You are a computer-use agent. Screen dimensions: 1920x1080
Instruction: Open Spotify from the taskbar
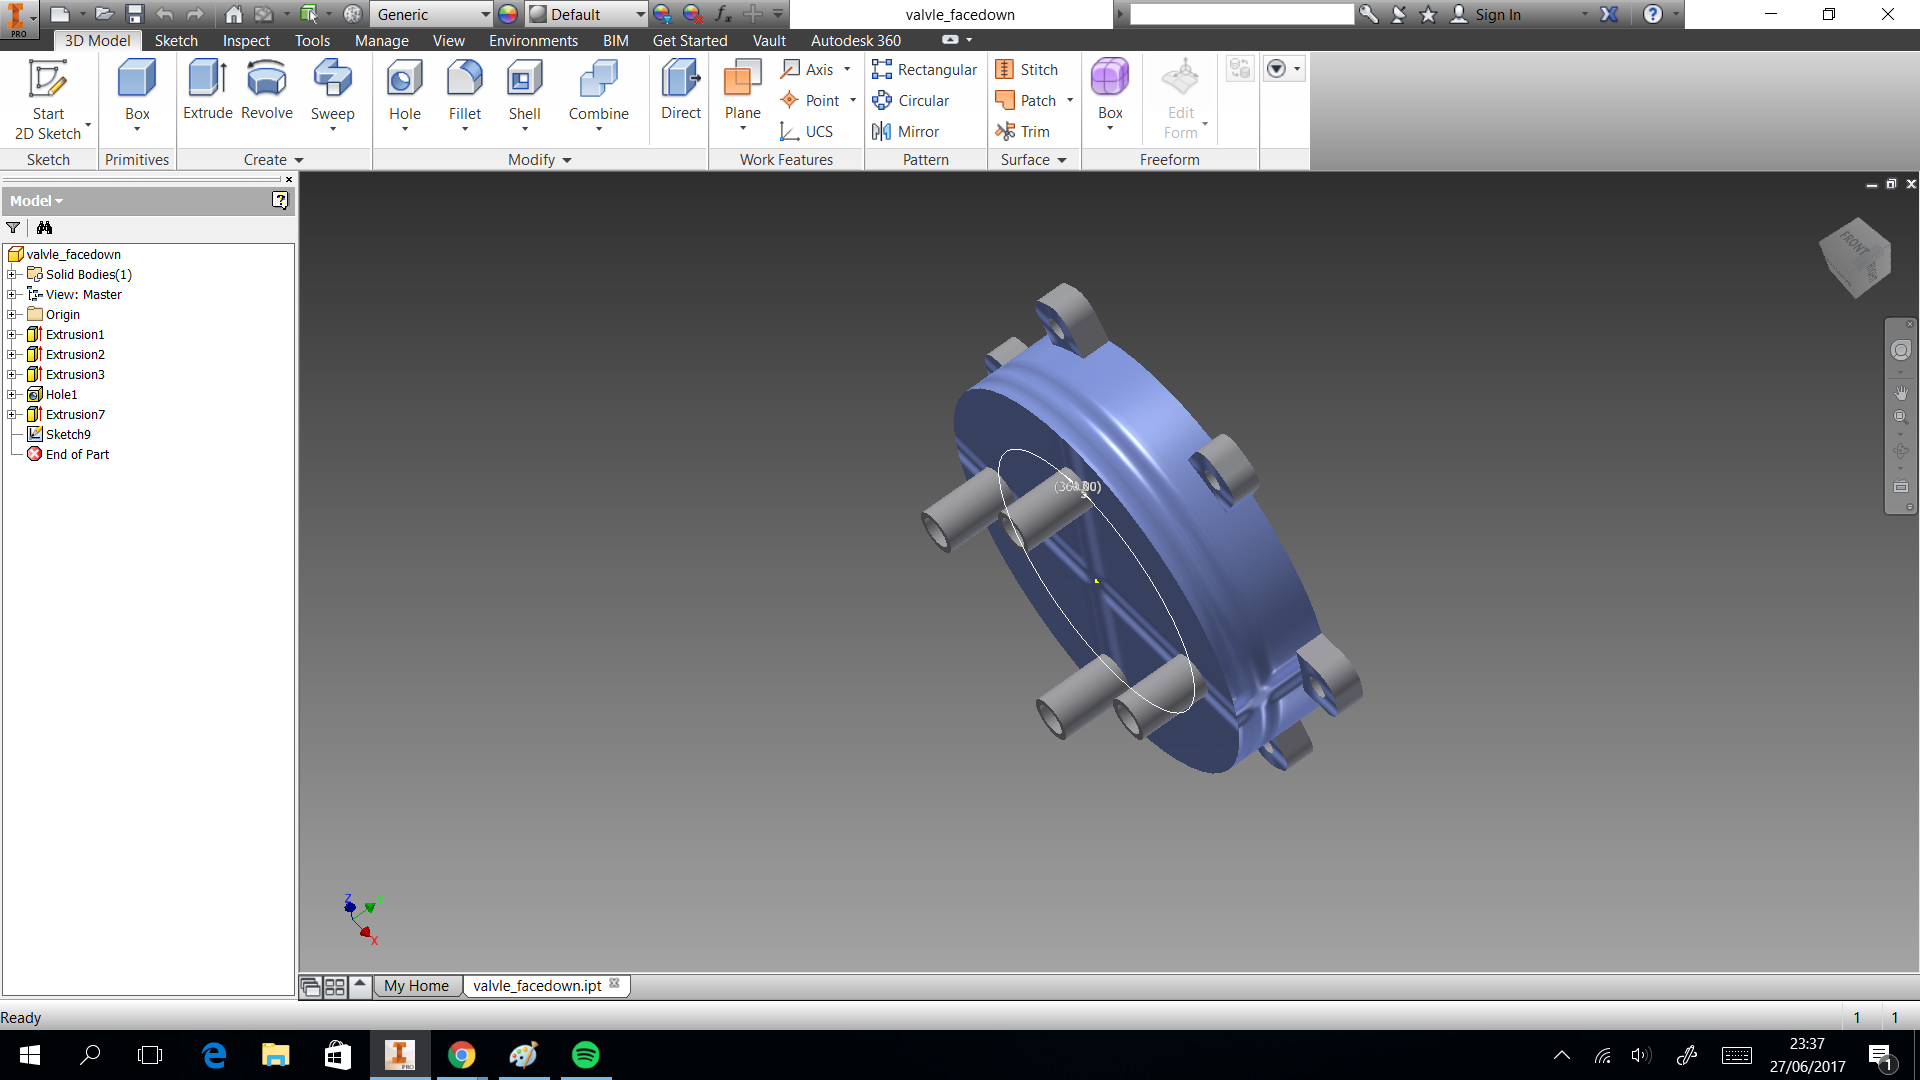[x=586, y=1055]
